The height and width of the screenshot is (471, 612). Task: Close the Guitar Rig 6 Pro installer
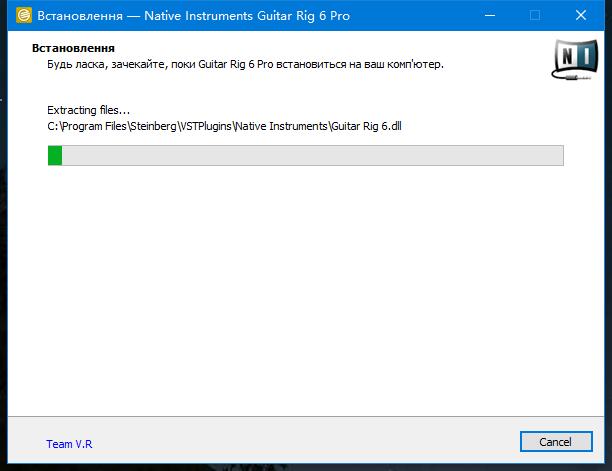click(x=581, y=16)
